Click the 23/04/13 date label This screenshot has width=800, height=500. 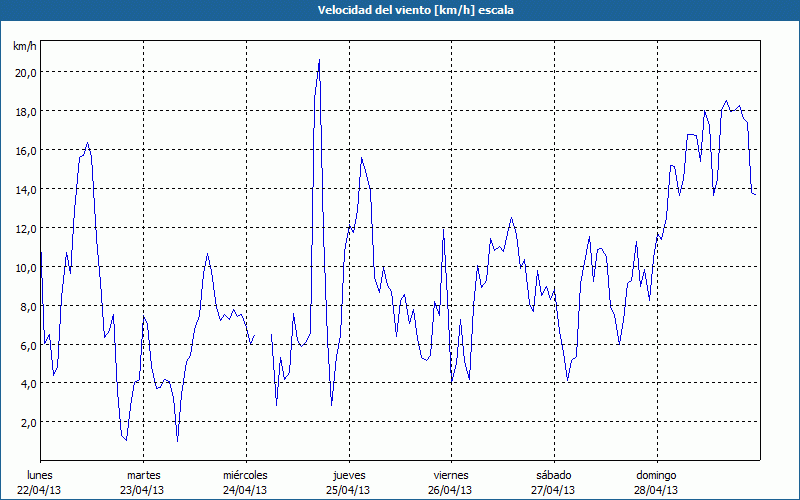tap(143, 490)
